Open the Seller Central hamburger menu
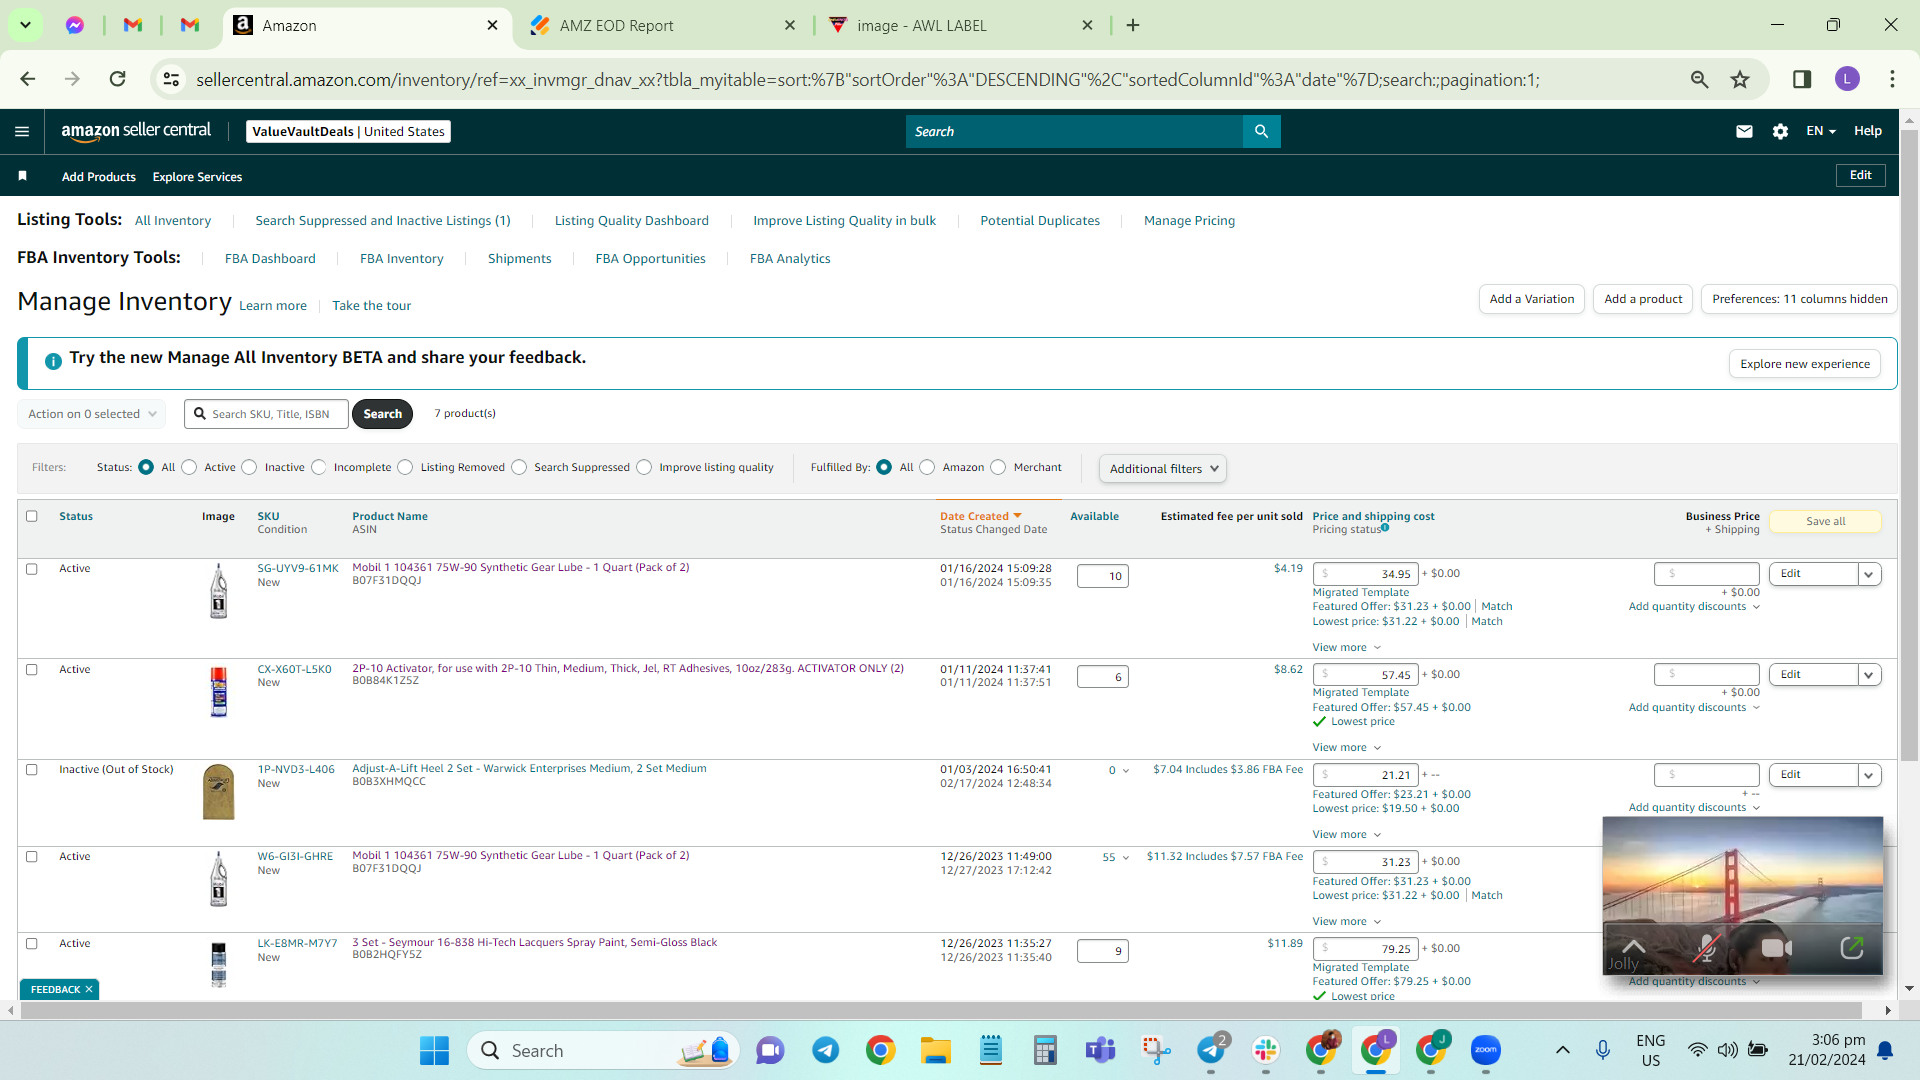Image resolution: width=1920 pixels, height=1080 pixels. (x=22, y=131)
